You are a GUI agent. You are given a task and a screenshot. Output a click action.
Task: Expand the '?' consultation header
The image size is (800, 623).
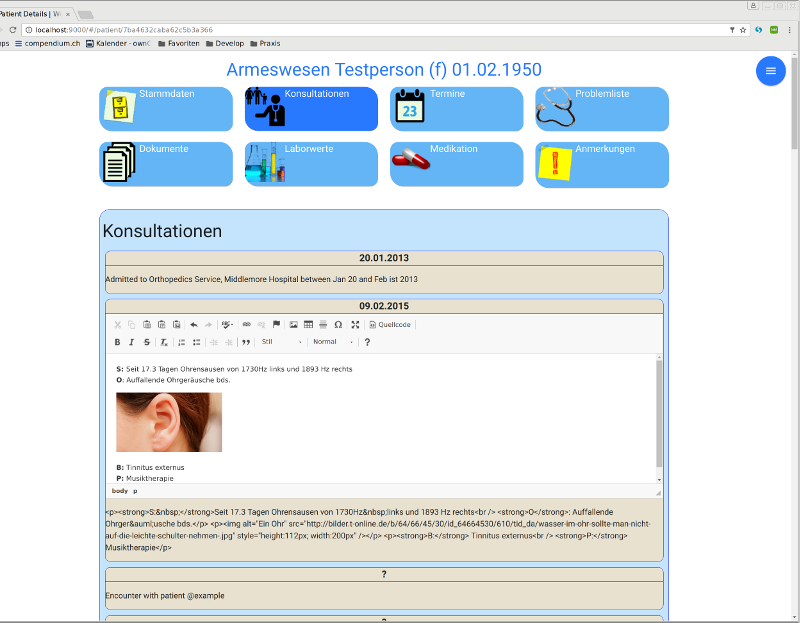pyautogui.click(x=384, y=575)
